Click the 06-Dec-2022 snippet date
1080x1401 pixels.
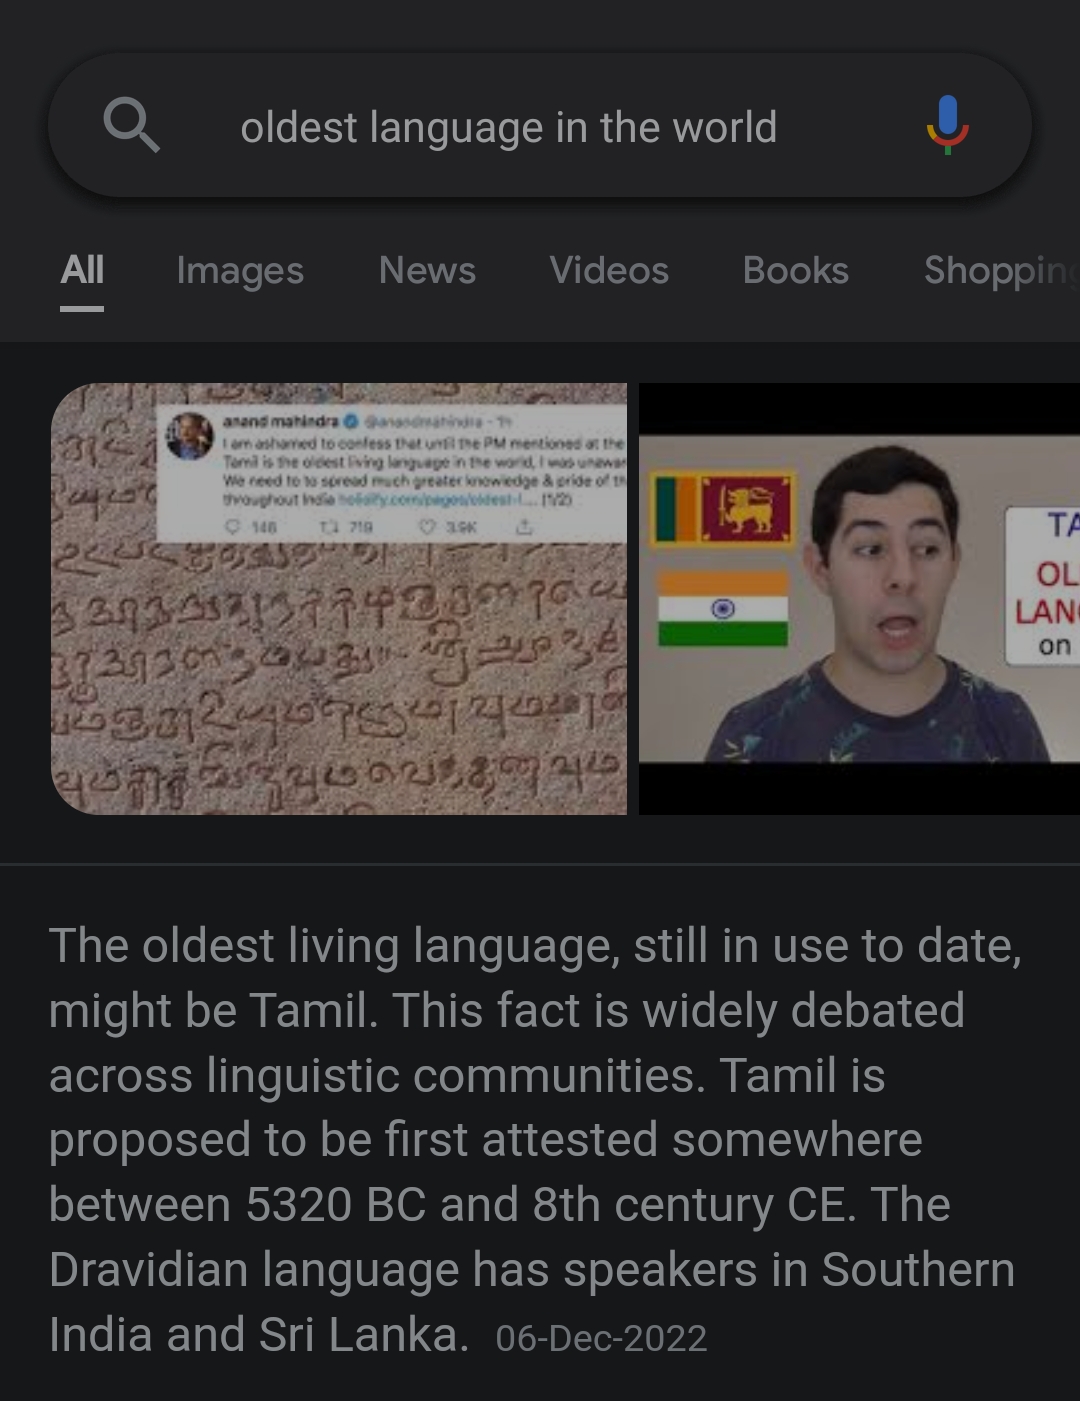click(x=601, y=1337)
